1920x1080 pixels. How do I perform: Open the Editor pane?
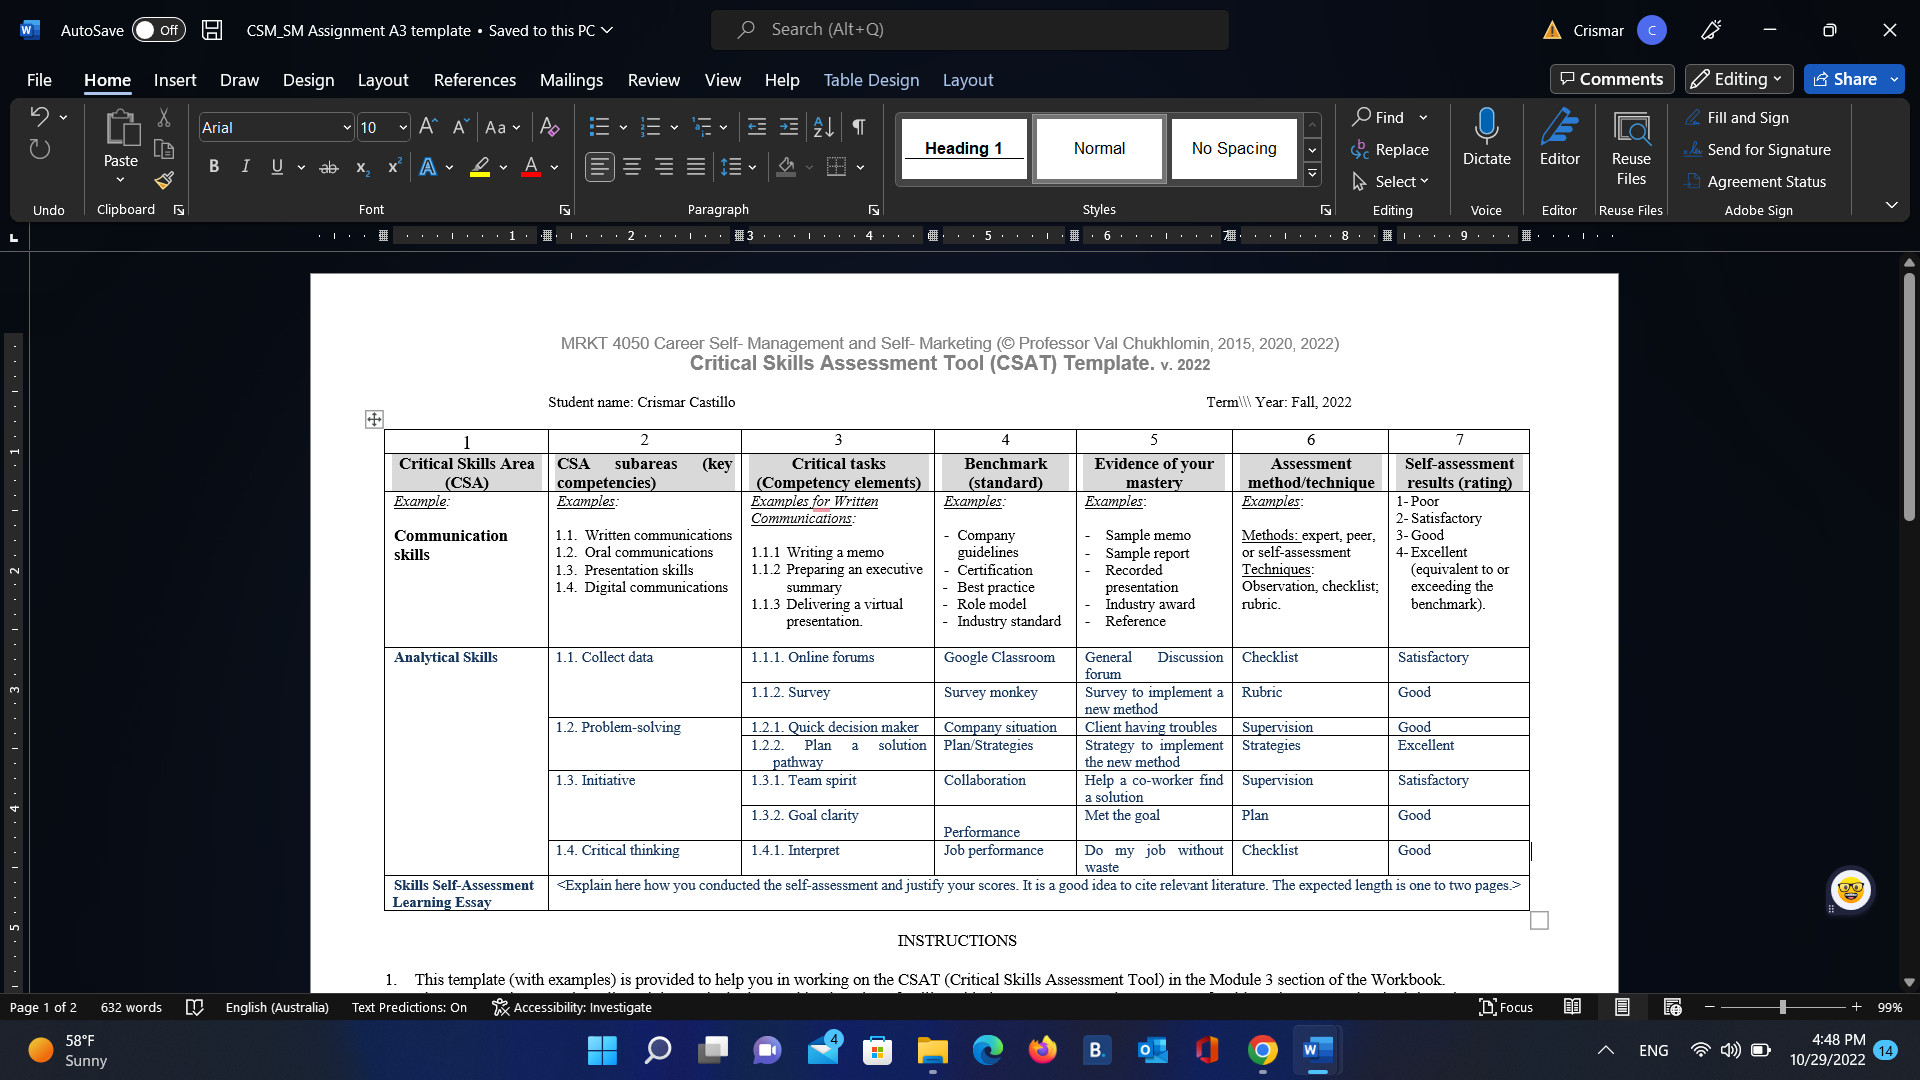[x=1559, y=140]
